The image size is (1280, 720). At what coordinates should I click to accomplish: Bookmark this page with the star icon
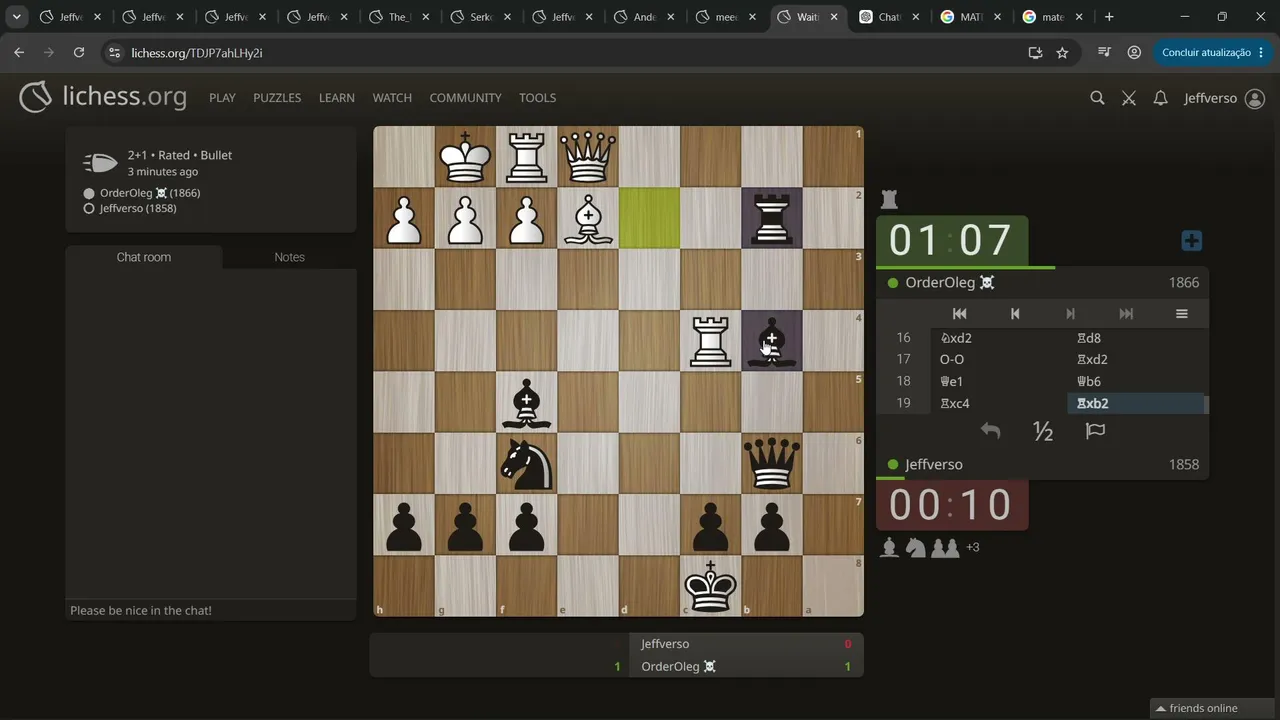(1062, 52)
